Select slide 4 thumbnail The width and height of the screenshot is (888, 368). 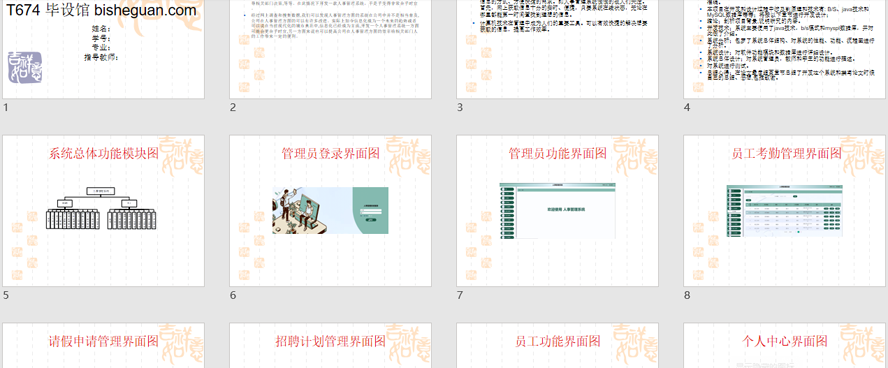click(785, 49)
